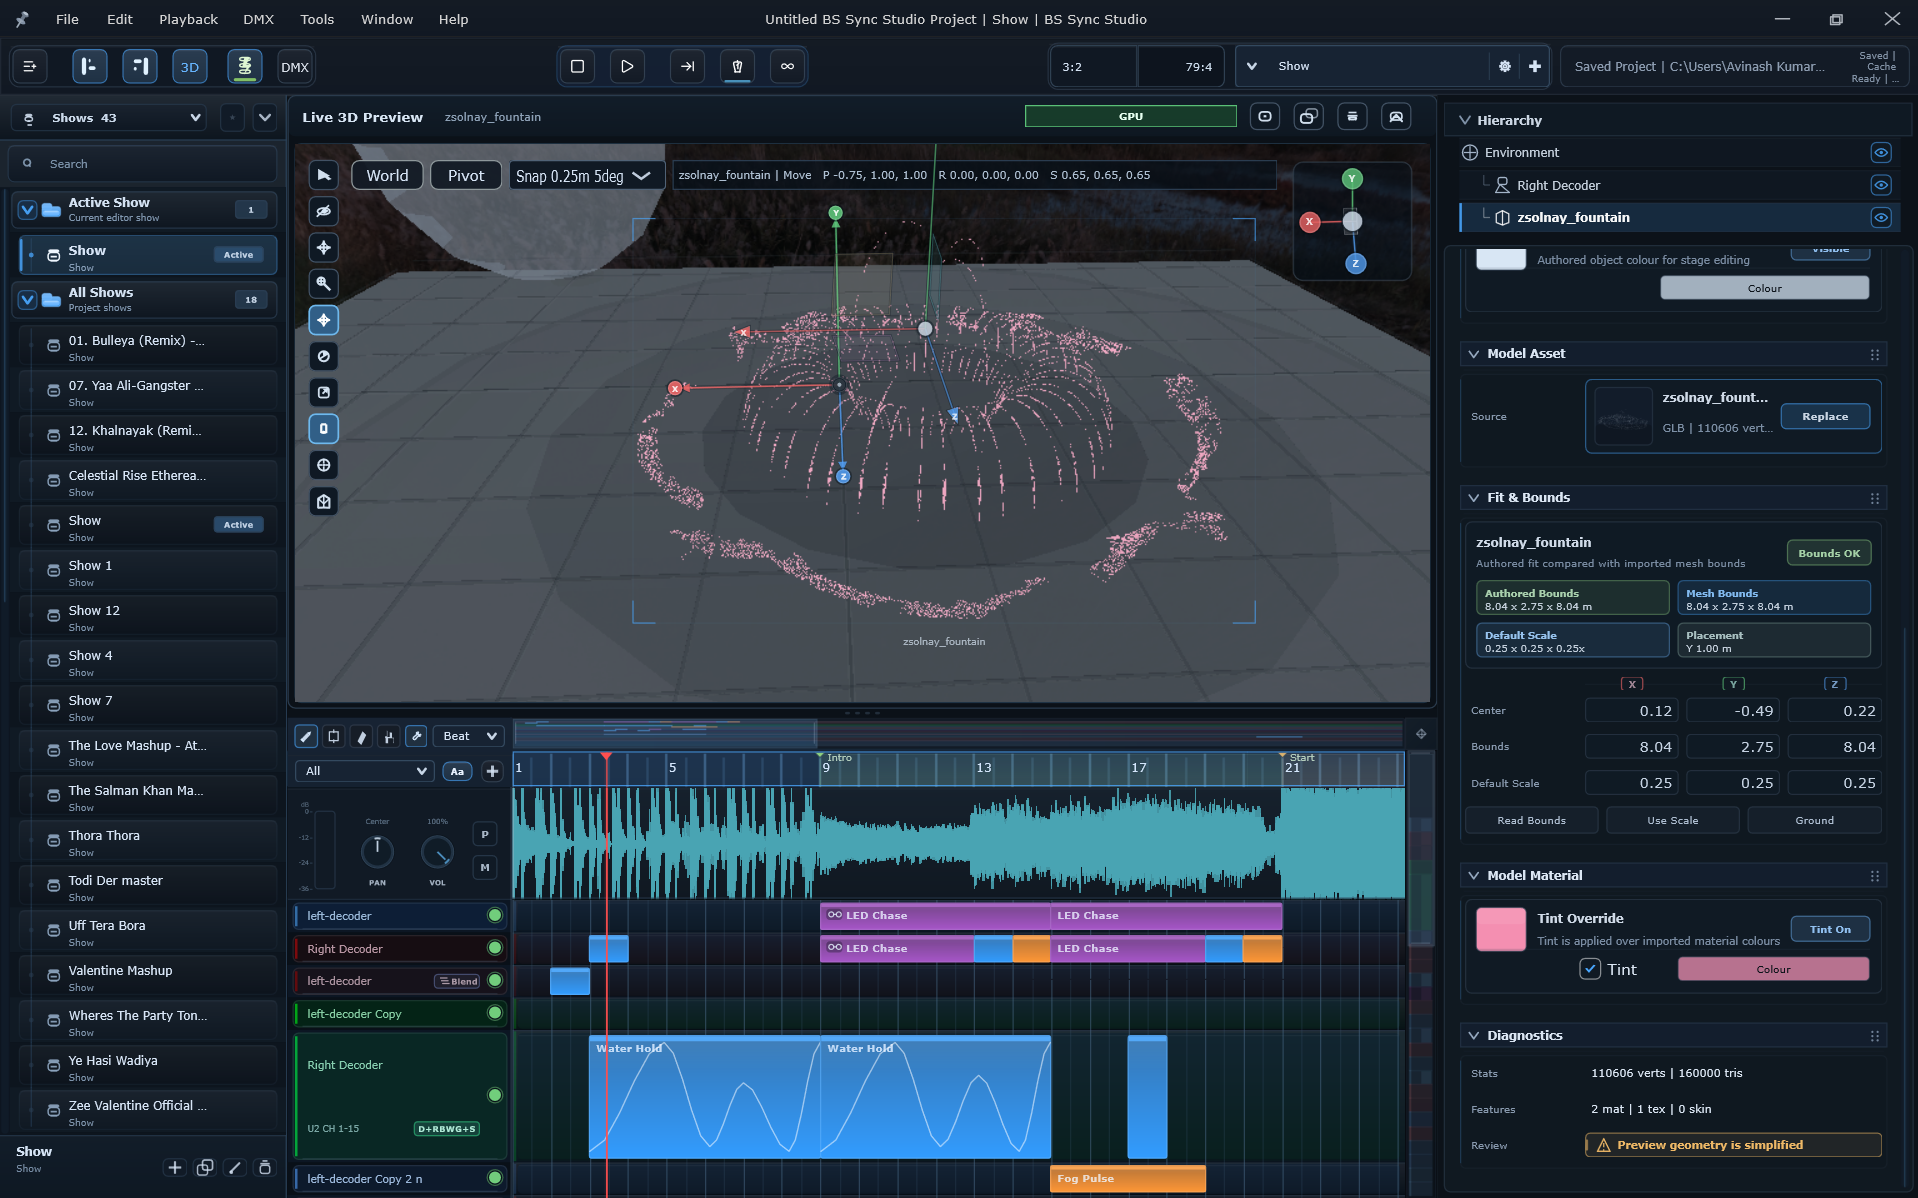Toggle the loop infinity icon
The width and height of the screenshot is (1918, 1198).
(787, 66)
